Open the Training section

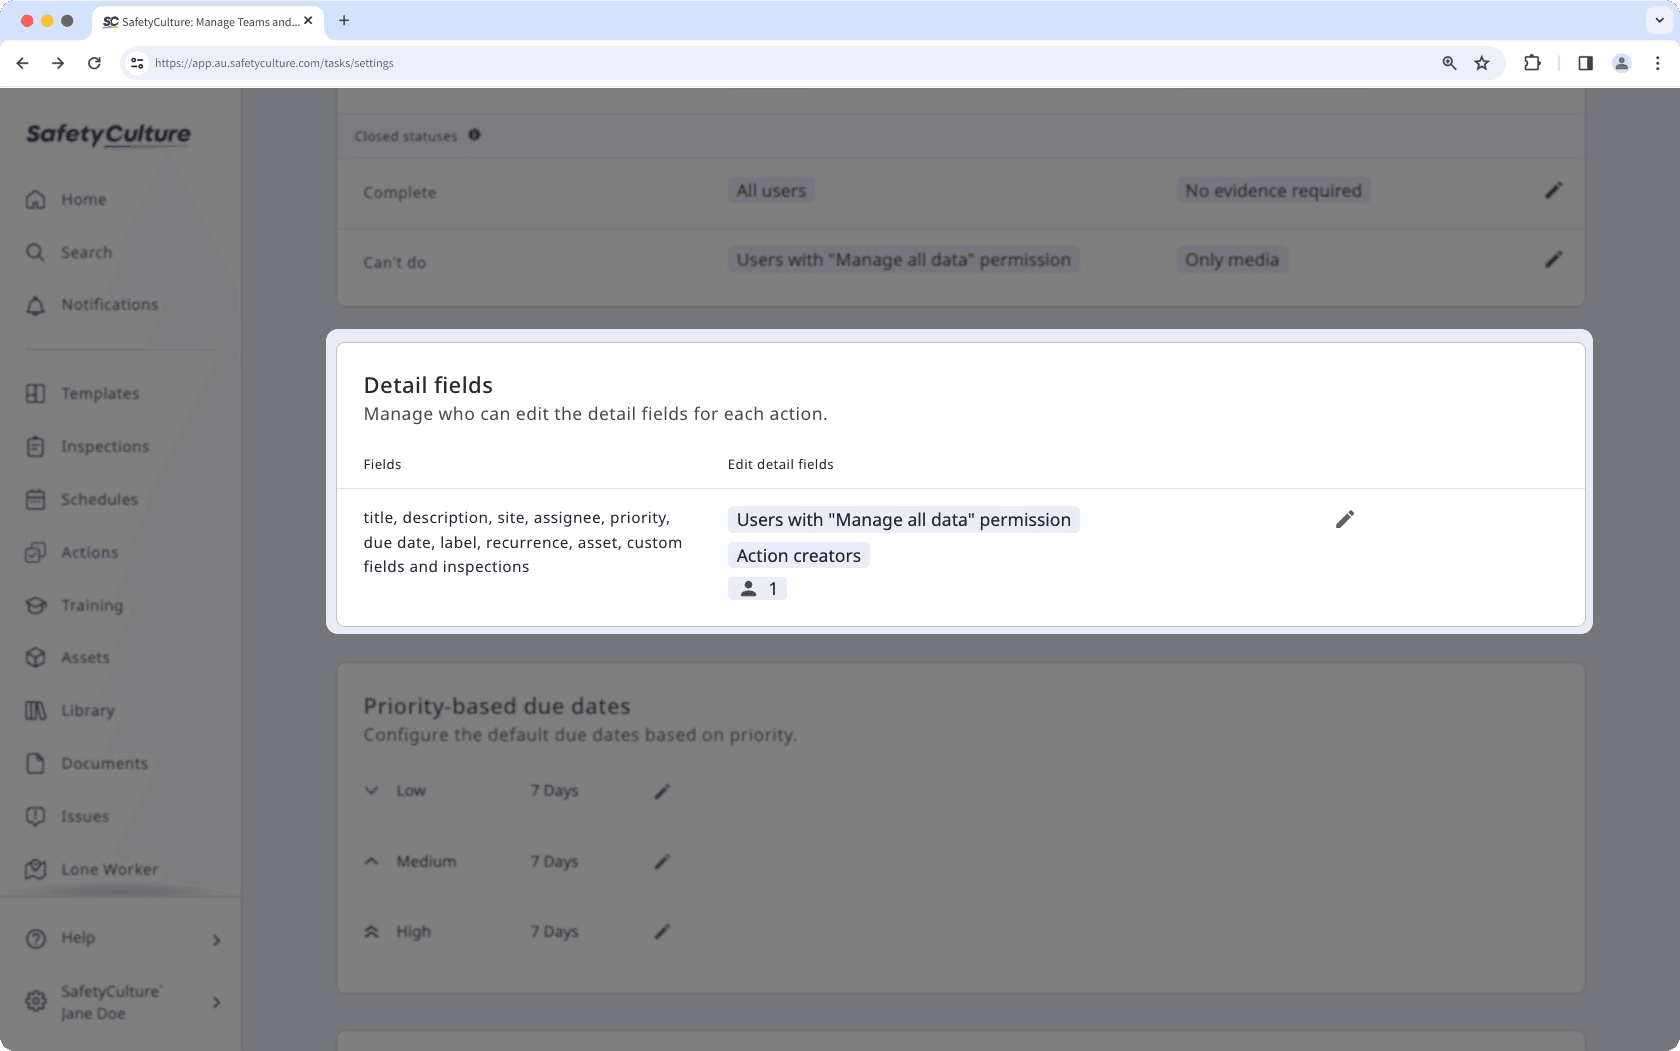[91, 605]
